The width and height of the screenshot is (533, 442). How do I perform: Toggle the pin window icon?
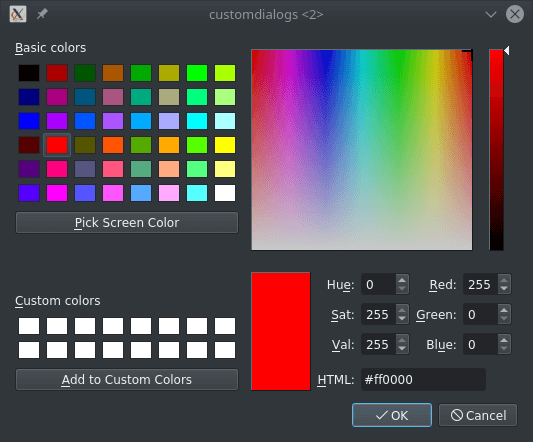click(x=42, y=14)
